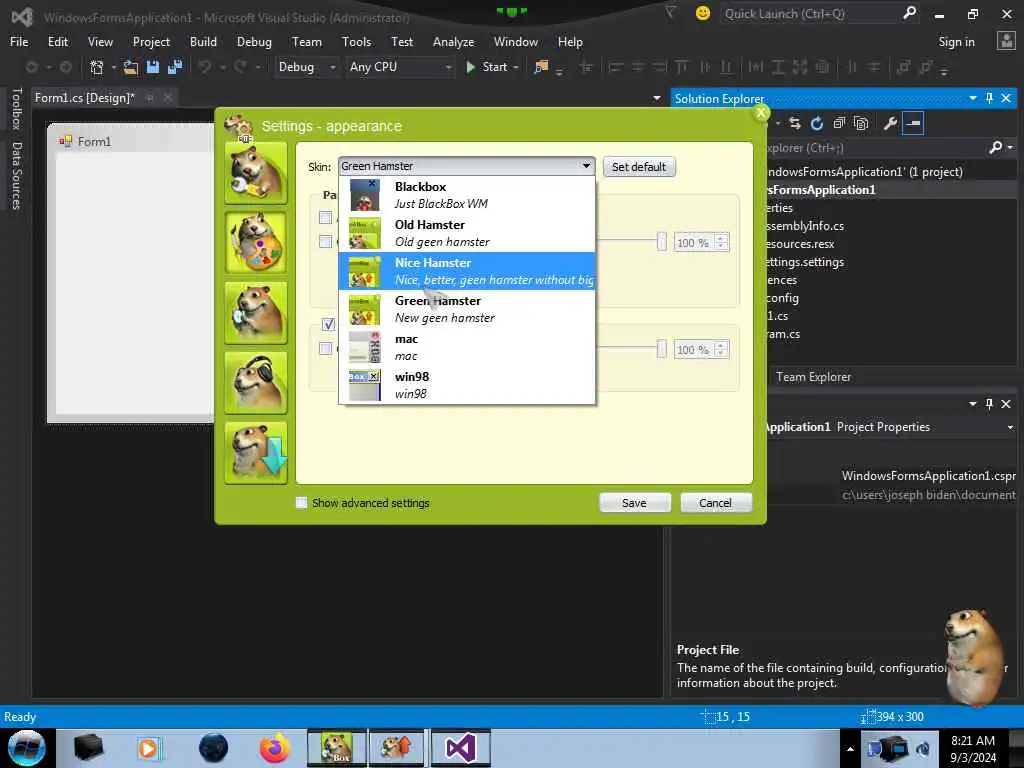The height and width of the screenshot is (768, 1024).
Task: Select the Green Hamster skin option
Action: [x=467, y=309]
